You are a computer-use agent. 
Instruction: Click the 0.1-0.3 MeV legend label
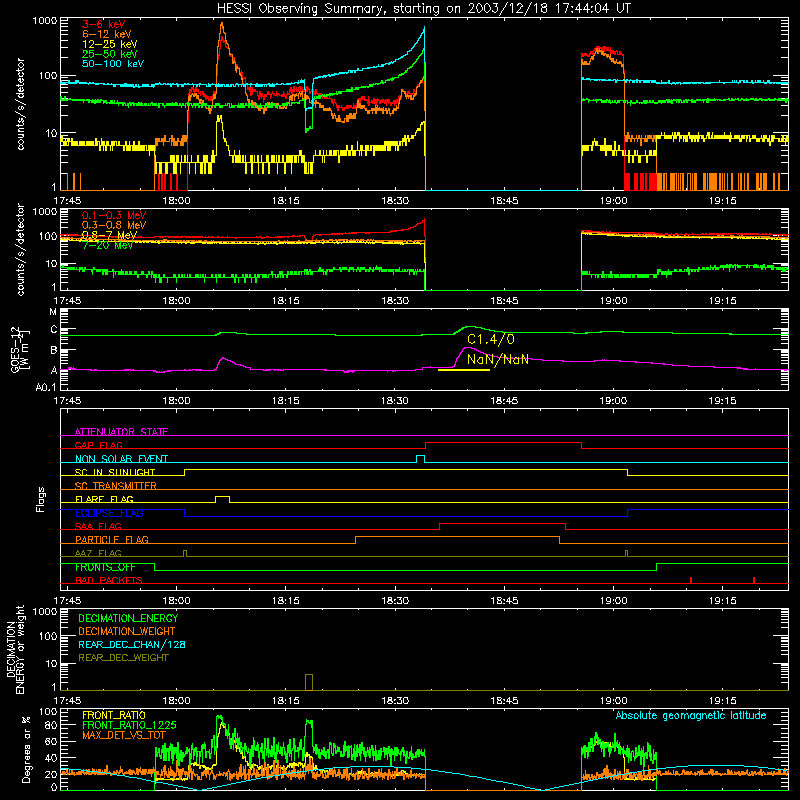click(x=114, y=216)
